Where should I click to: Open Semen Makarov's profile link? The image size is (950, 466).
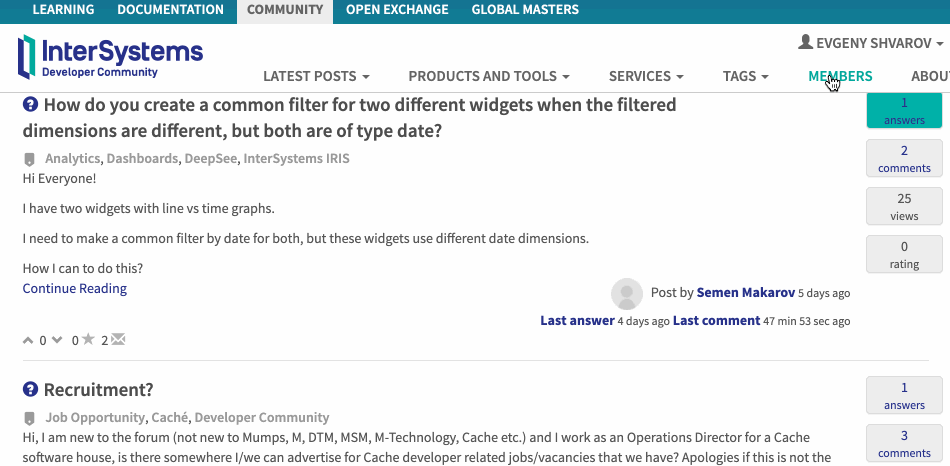pyautogui.click(x=745, y=293)
